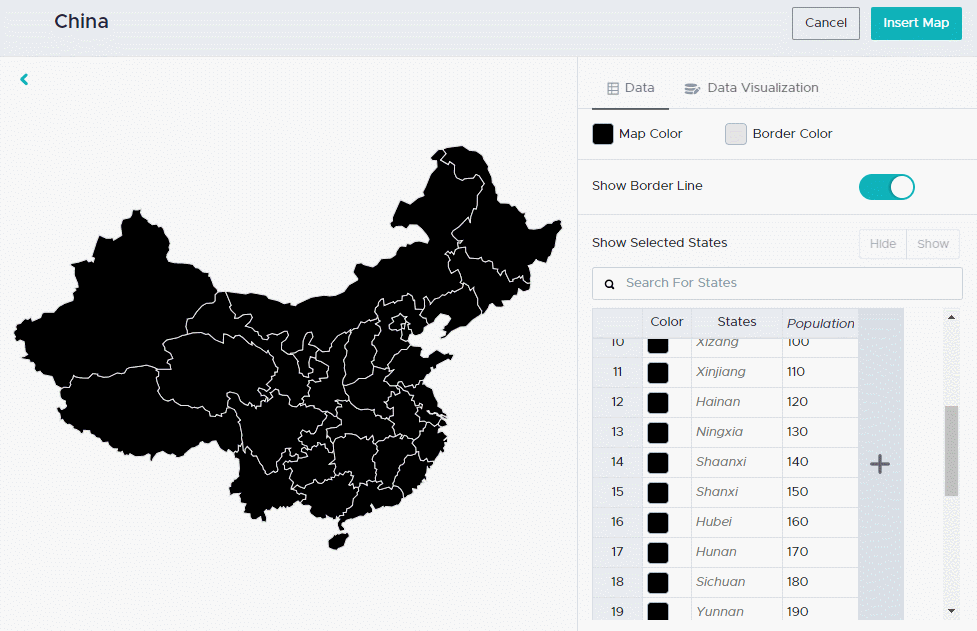The image size is (977, 631).
Task: Toggle the Show Border Line switch
Action: [886, 187]
